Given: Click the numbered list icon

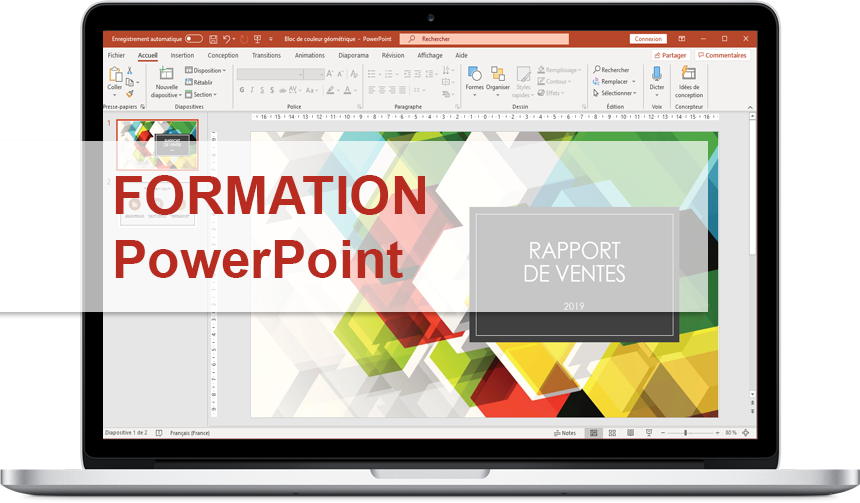Looking at the screenshot, I should click(389, 74).
